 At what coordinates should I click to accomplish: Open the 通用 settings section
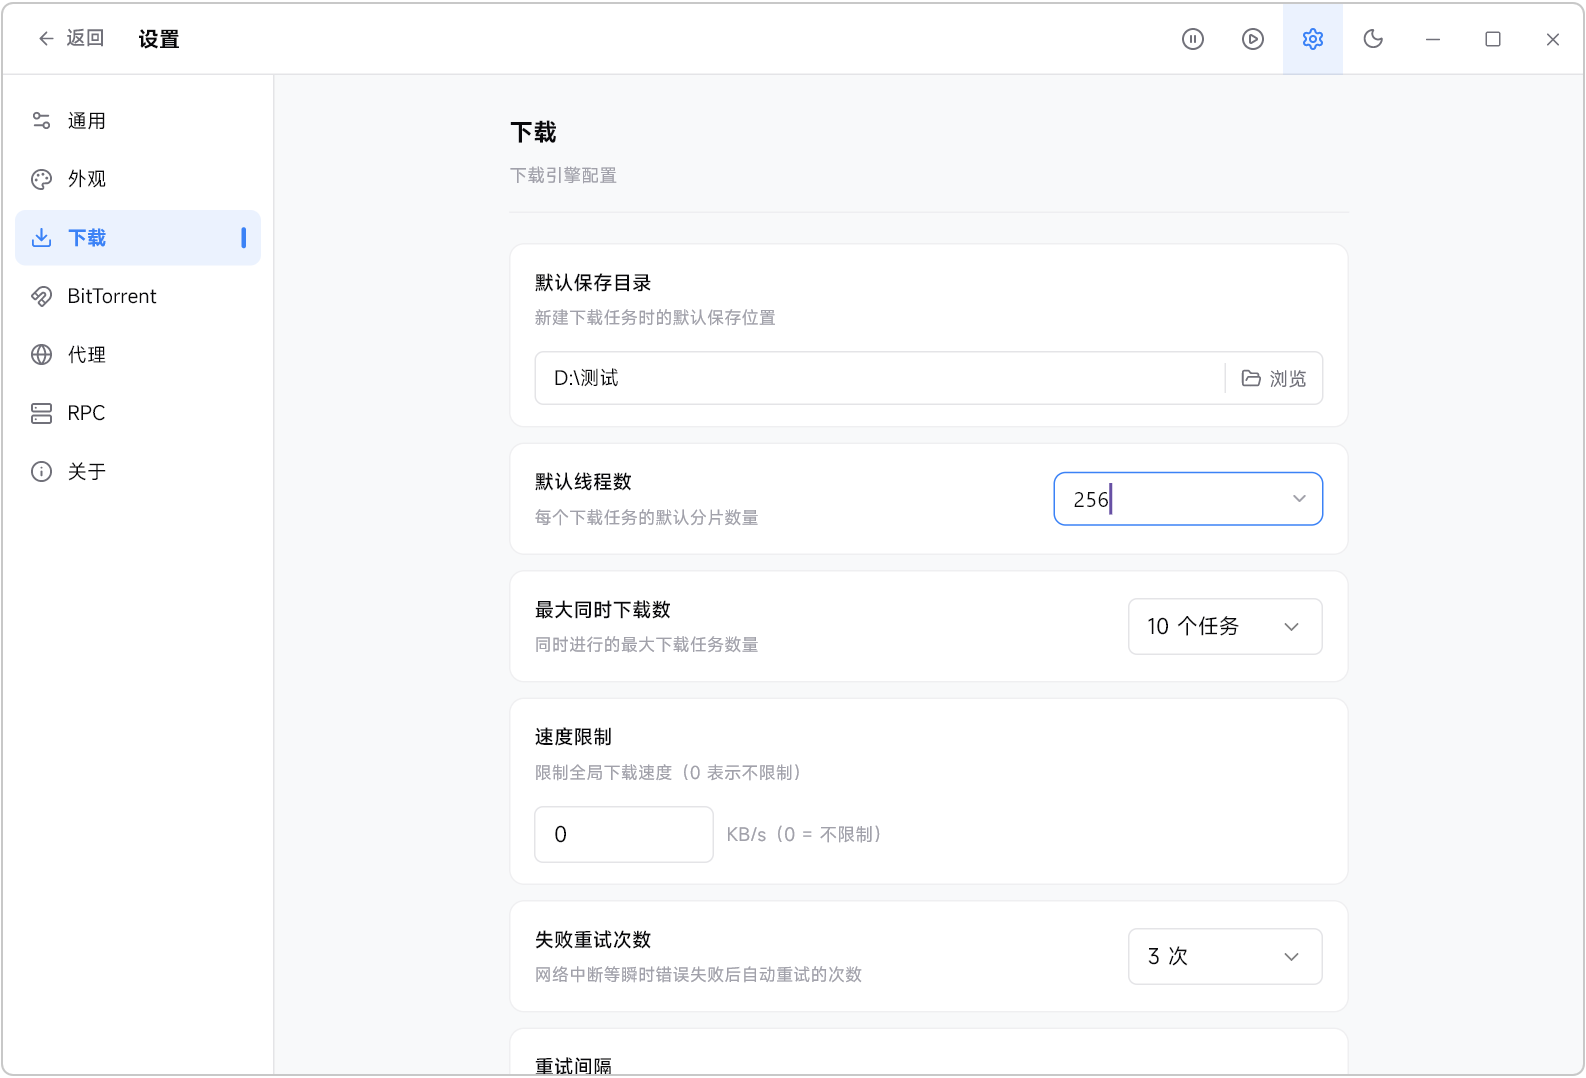click(x=138, y=121)
